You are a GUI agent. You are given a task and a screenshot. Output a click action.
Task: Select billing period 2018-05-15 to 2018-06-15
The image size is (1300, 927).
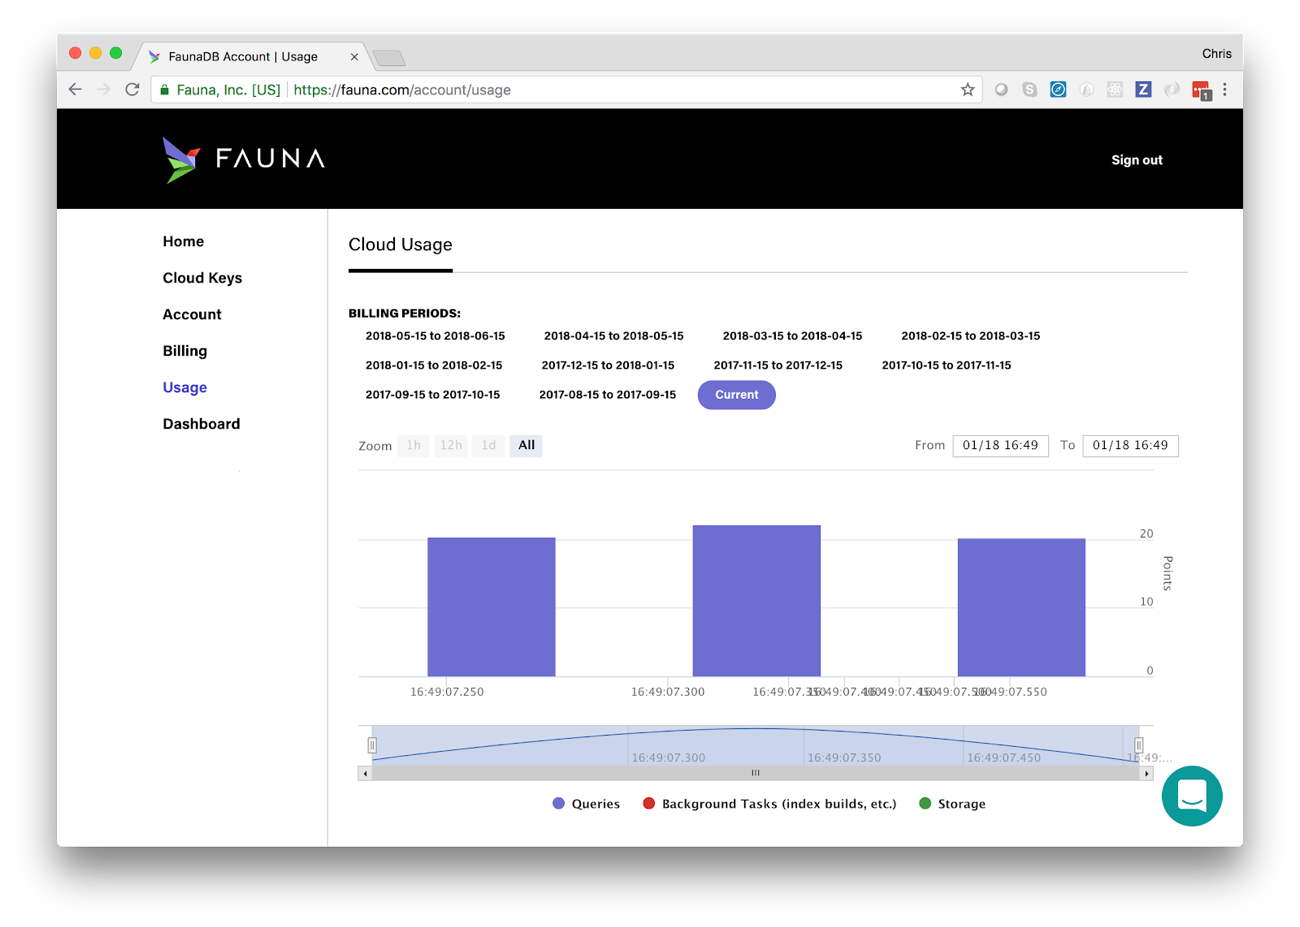[x=435, y=336]
